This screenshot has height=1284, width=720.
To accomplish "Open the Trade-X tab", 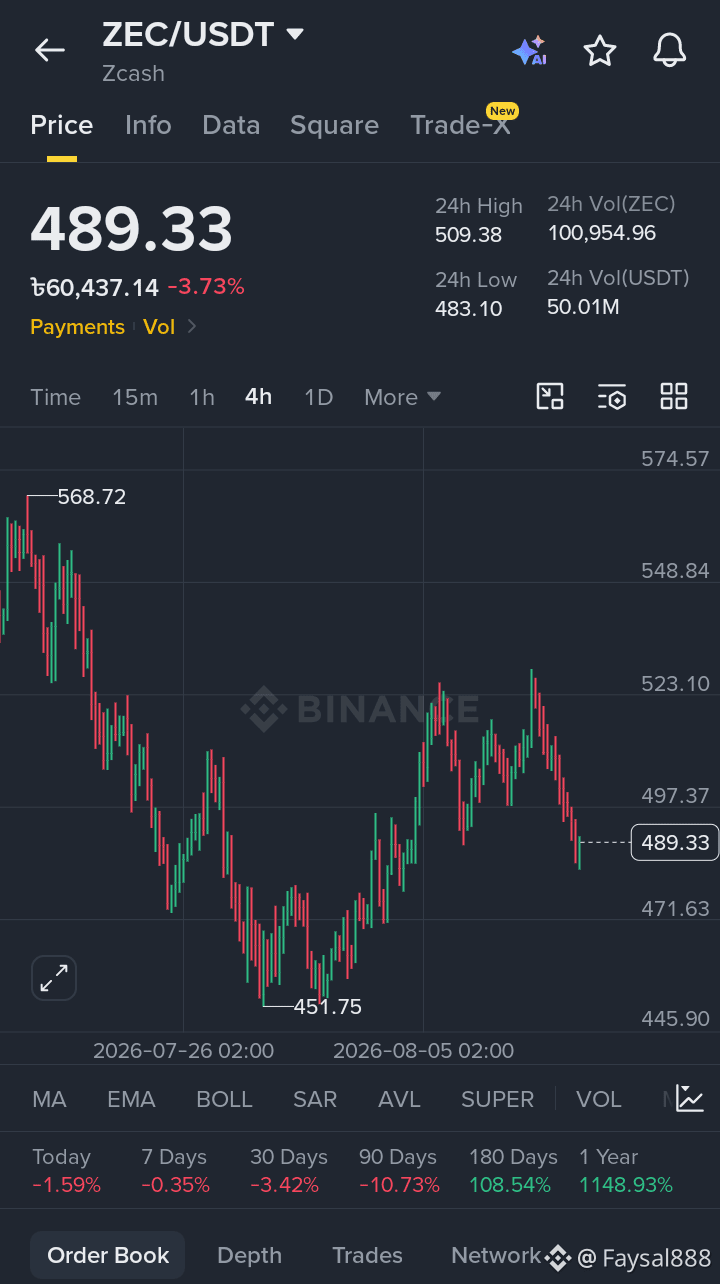I will pyautogui.click(x=460, y=125).
